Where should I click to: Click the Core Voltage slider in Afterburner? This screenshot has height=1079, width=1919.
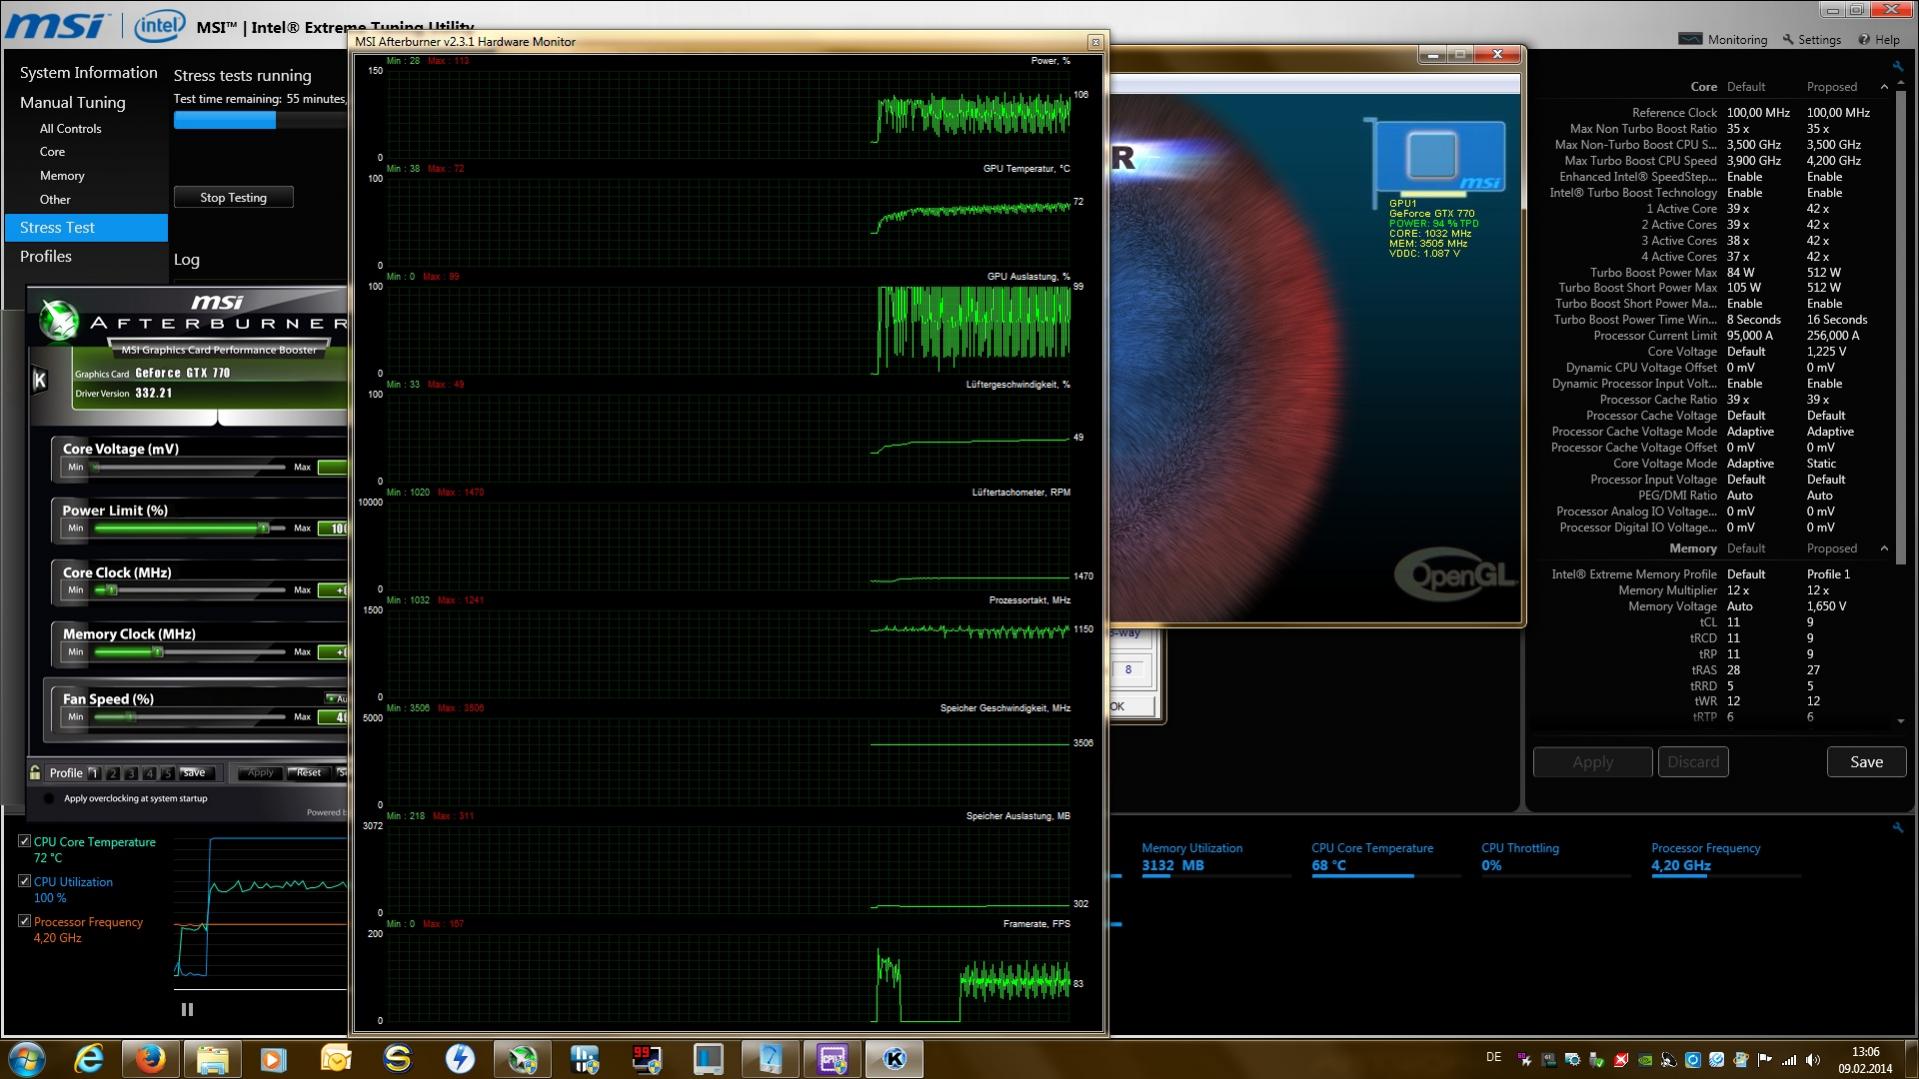point(190,467)
